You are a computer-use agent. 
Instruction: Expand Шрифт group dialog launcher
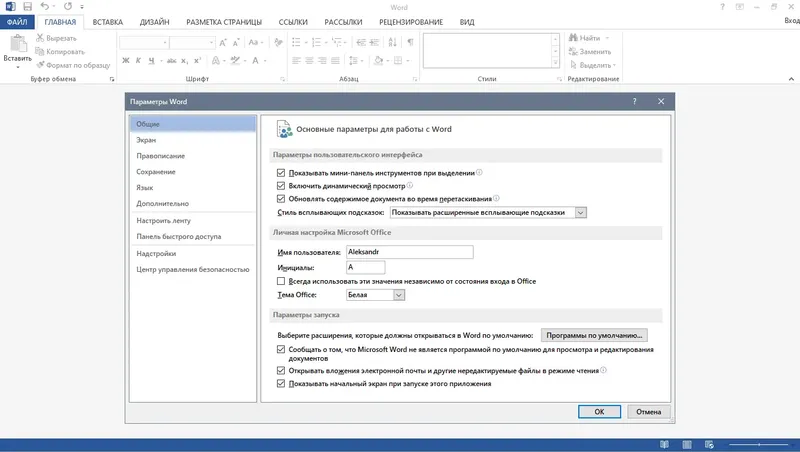(282, 79)
